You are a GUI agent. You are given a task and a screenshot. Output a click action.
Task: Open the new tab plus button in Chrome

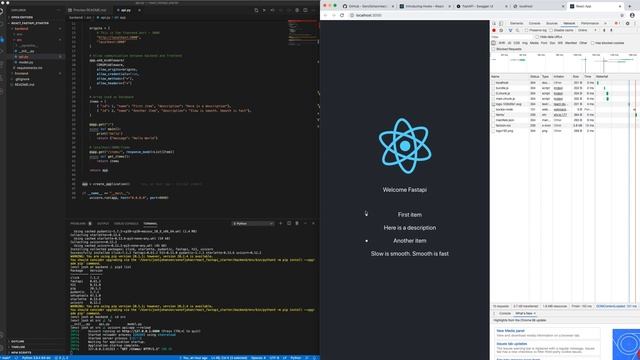click(629, 6)
